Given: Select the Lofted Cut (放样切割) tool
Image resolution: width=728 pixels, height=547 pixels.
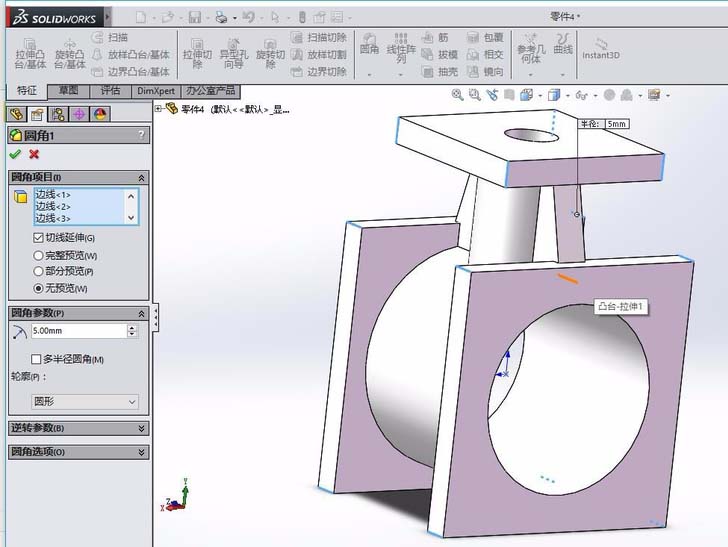Looking at the screenshot, I should 319,54.
